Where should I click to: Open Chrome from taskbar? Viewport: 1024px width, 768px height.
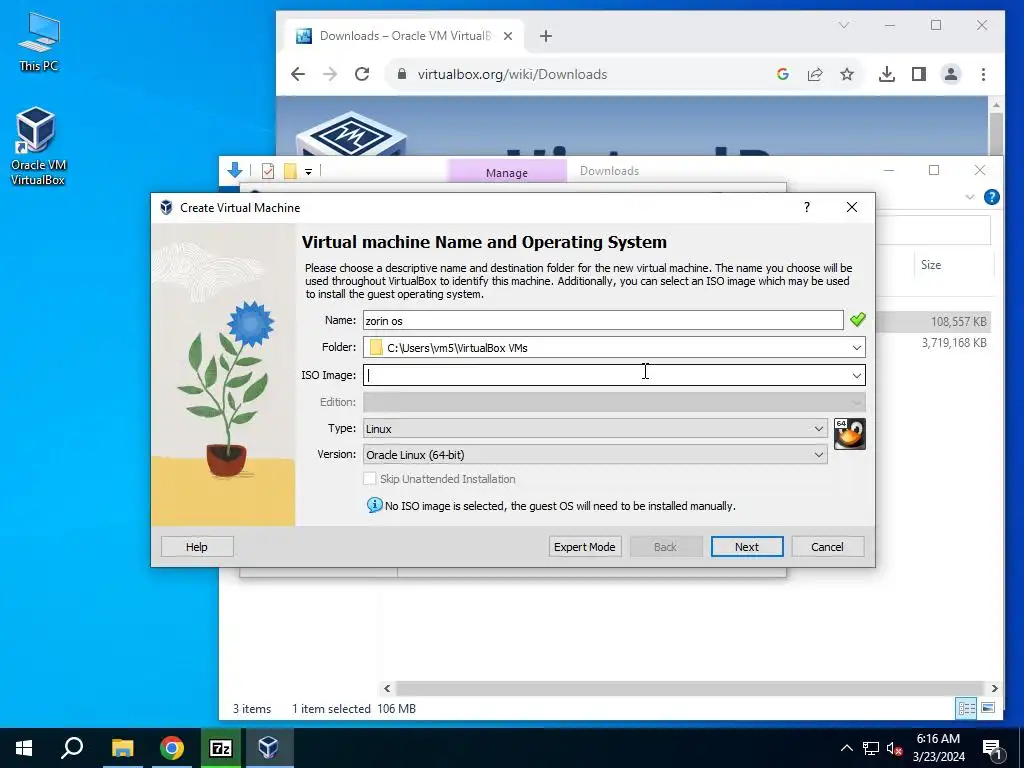click(172, 748)
